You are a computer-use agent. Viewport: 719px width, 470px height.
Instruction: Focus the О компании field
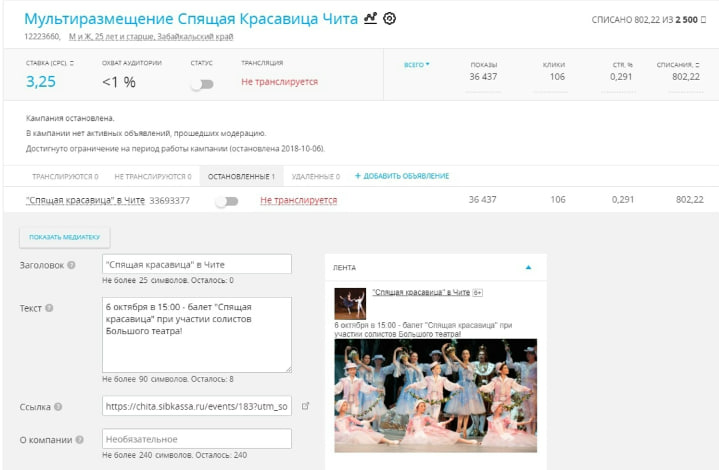197,439
